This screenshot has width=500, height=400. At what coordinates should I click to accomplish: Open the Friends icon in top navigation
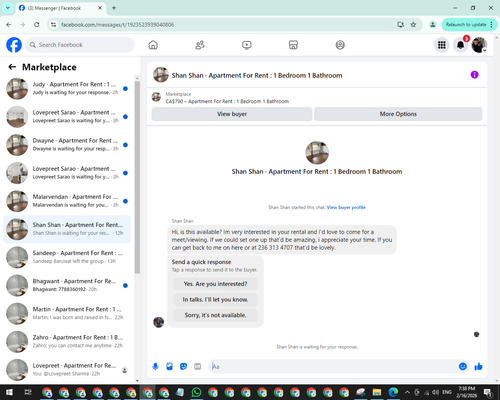click(x=200, y=45)
